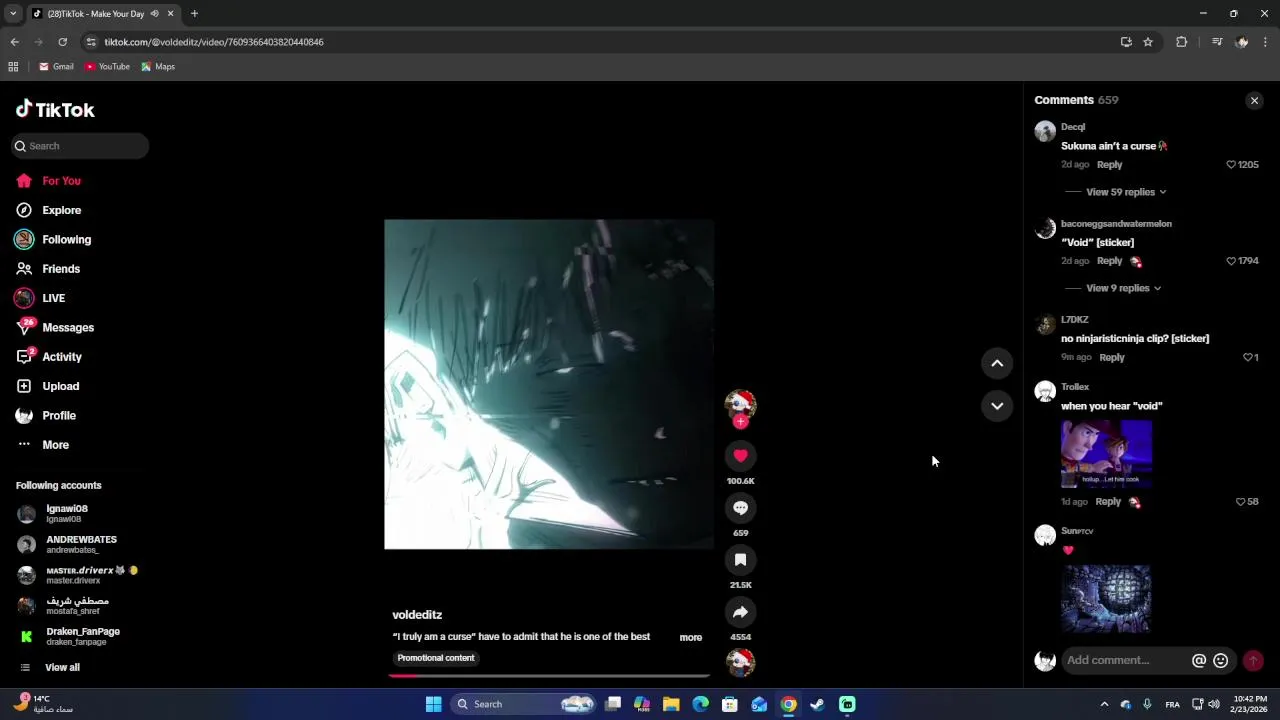Click the Maps bookmark
This screenshot has width=1280, height=720.
click(x=158, y=67)
